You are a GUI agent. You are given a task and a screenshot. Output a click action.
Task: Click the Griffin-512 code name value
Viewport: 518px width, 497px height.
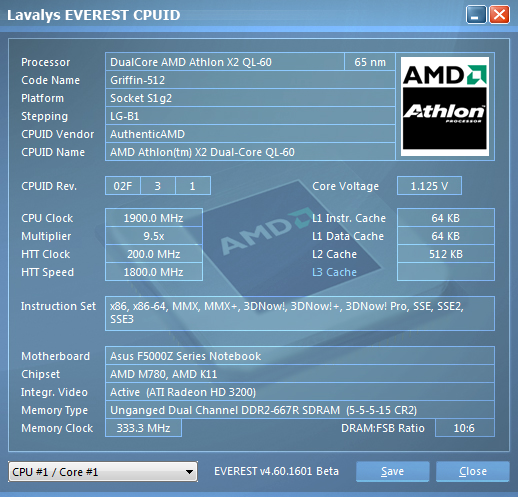point(250,80)
